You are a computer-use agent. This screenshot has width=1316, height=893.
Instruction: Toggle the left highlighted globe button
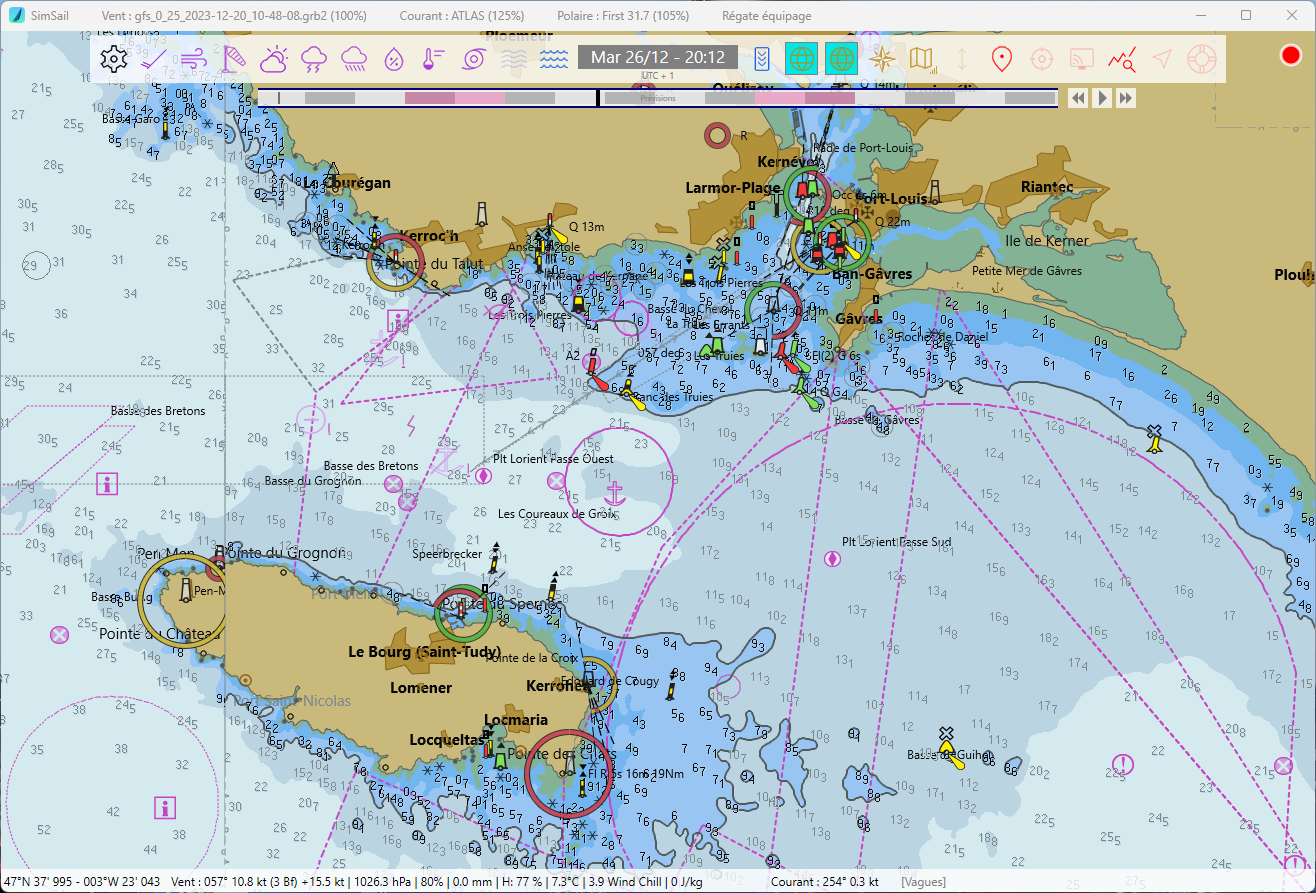point(801,59)
